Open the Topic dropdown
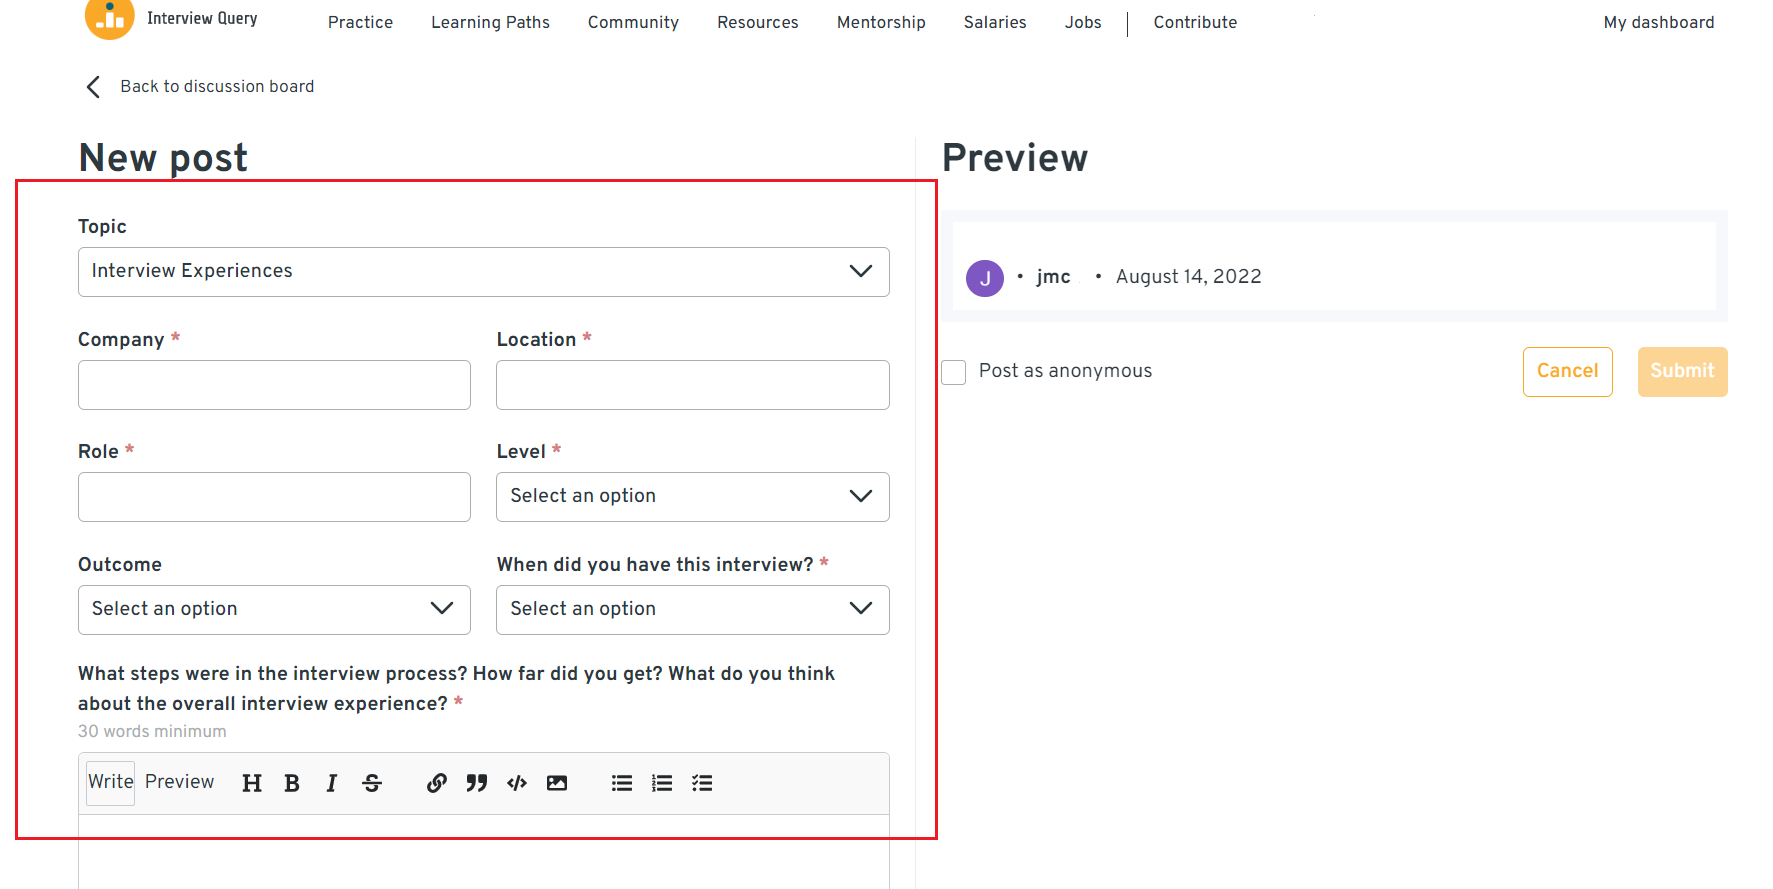The image size is (1773, 889). coord(483,272)
